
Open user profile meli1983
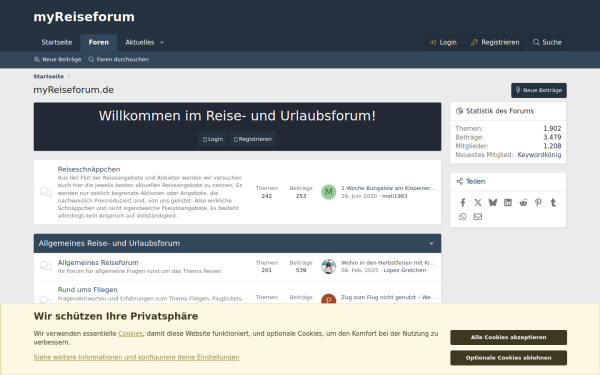(395, 196)
